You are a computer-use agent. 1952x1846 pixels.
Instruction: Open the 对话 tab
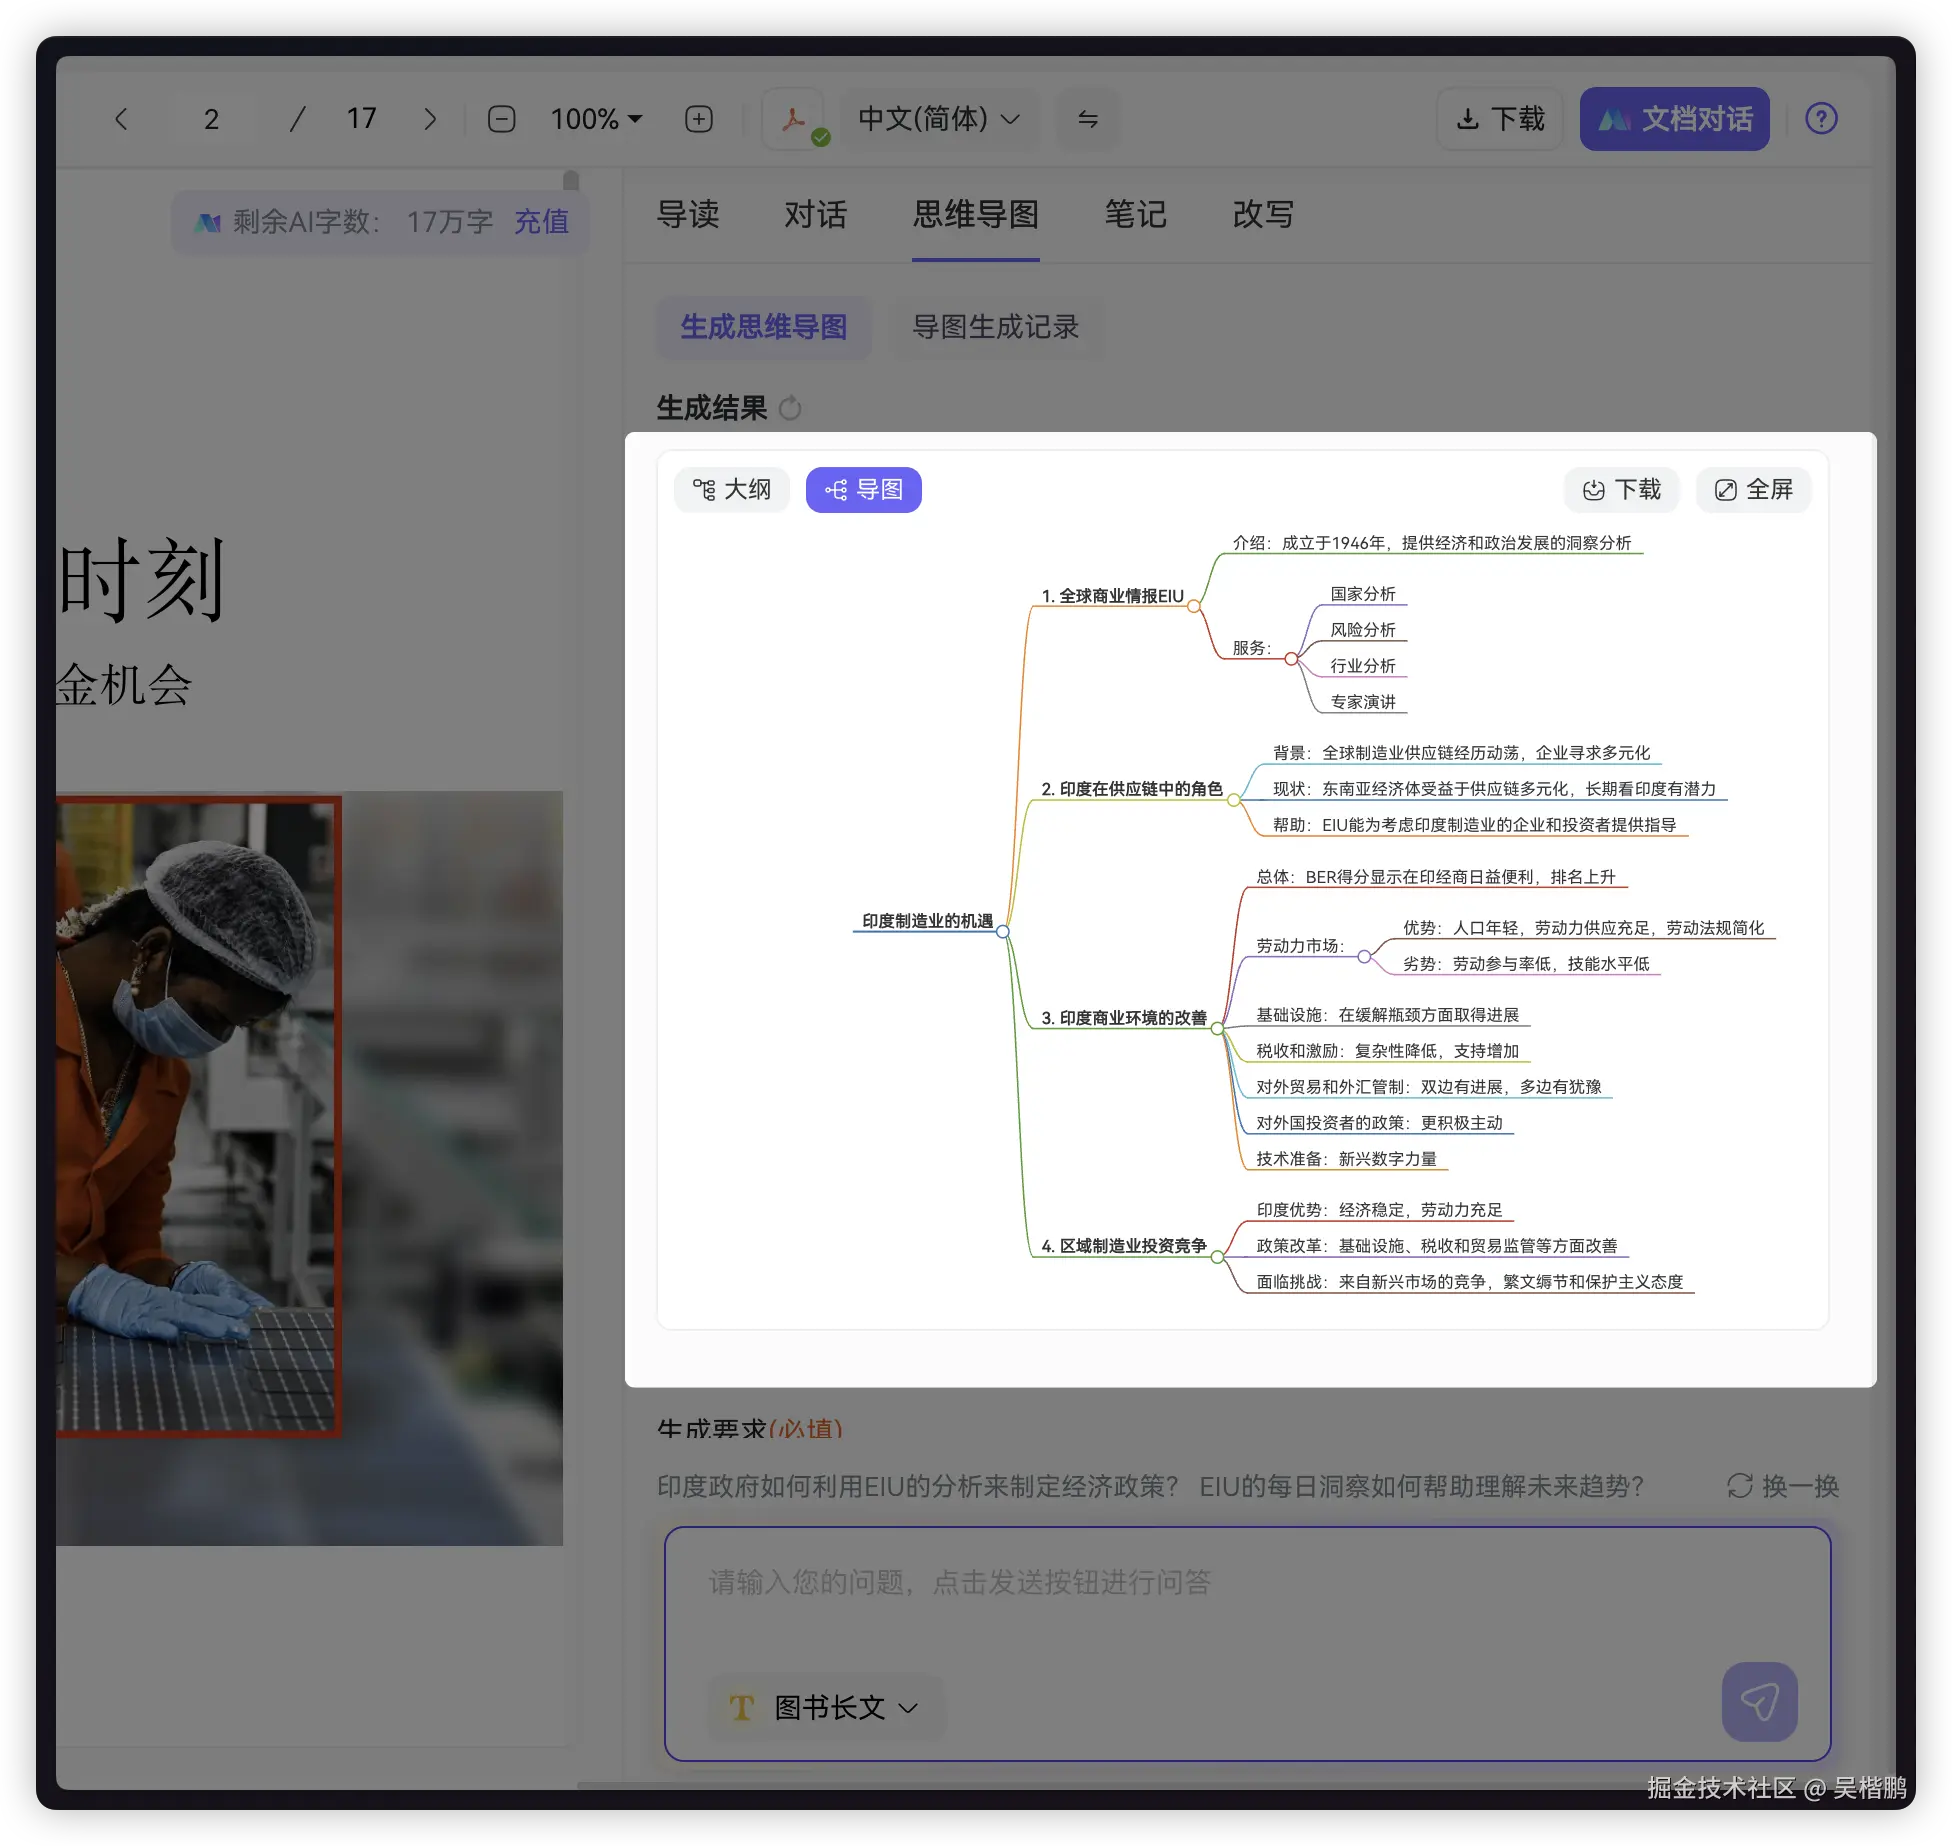(x=815, y=214)
